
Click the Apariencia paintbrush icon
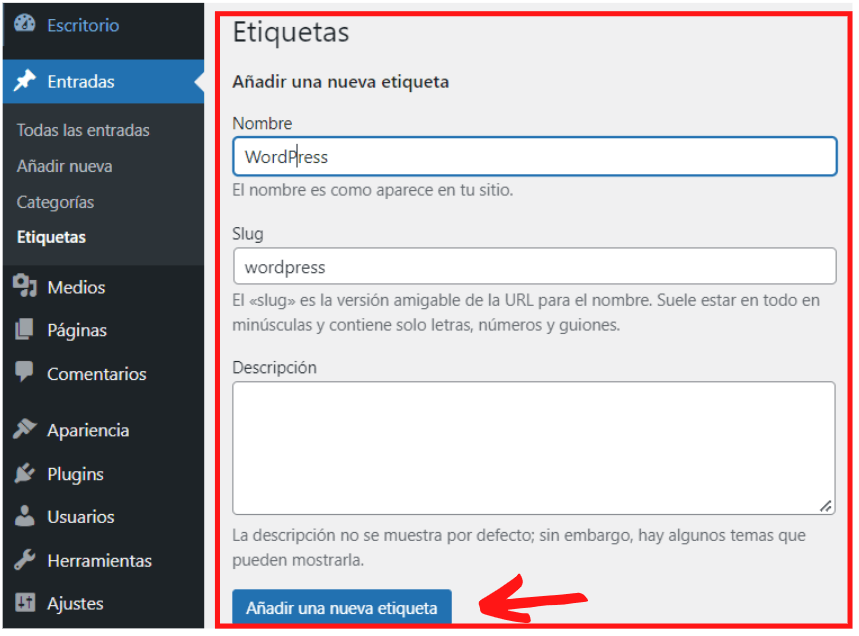pyautogui.click(x=25, y=429)
